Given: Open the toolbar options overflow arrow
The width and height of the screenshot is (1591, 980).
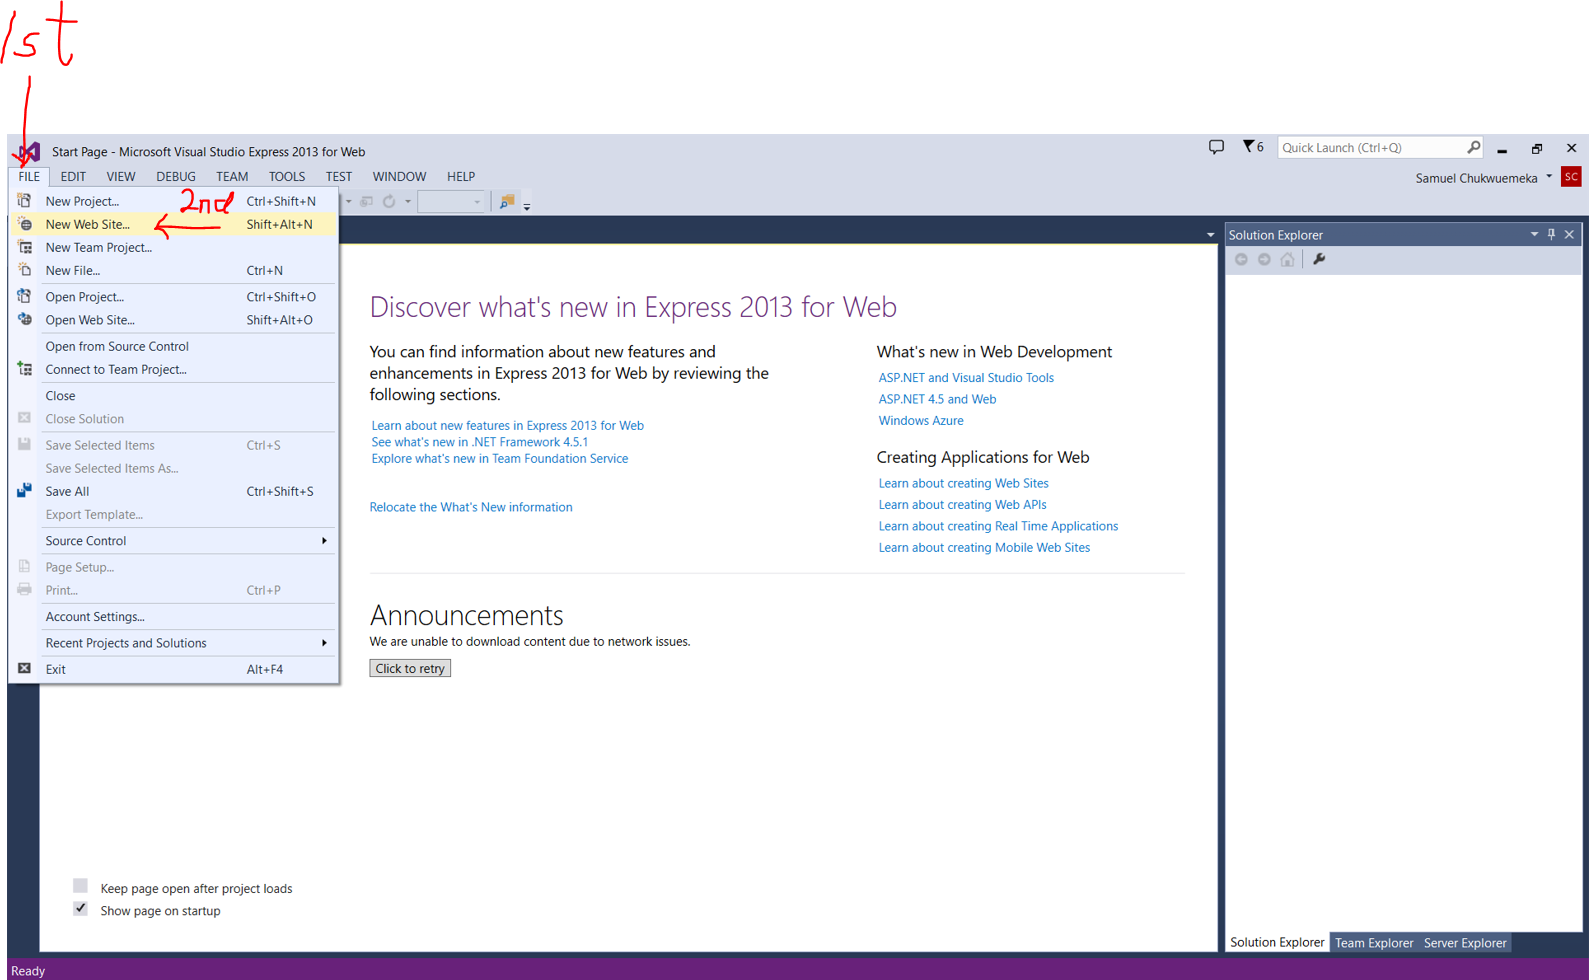Looking at the screenshot, I should pos(527,205).
